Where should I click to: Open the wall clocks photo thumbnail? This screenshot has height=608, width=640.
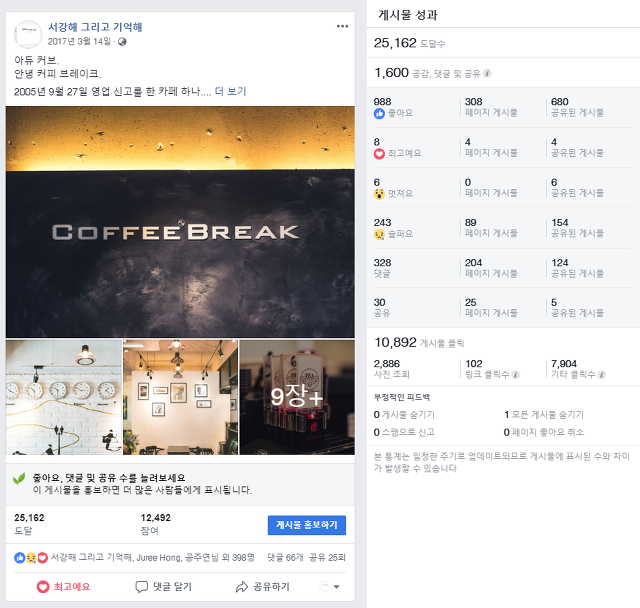(64, 397)
